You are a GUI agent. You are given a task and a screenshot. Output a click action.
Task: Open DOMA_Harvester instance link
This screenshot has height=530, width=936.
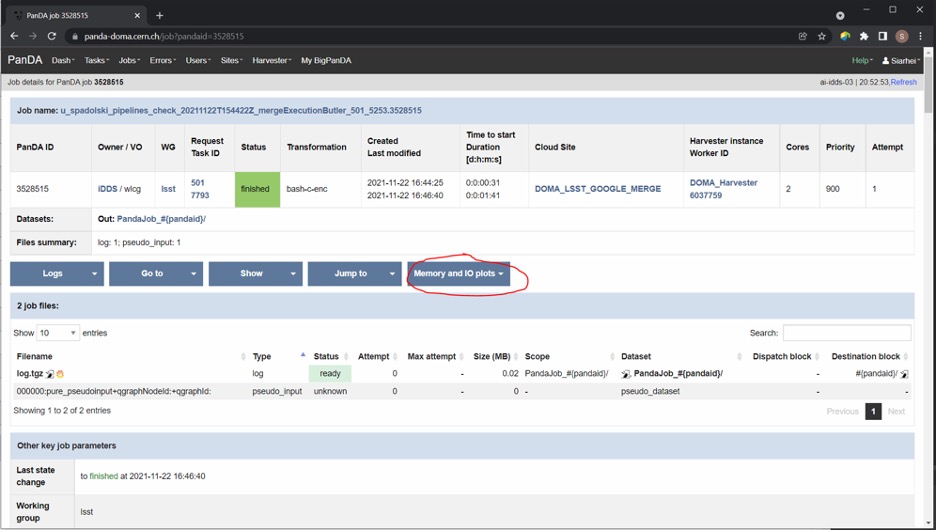click(723, 183)
